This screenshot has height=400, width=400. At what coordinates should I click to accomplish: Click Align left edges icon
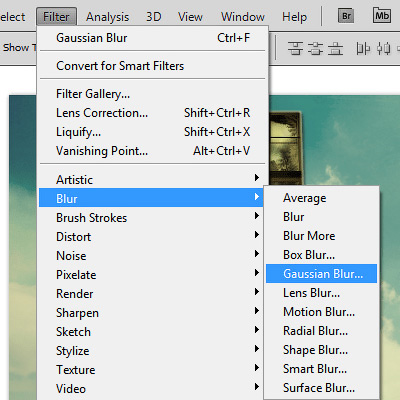point(363,49)
